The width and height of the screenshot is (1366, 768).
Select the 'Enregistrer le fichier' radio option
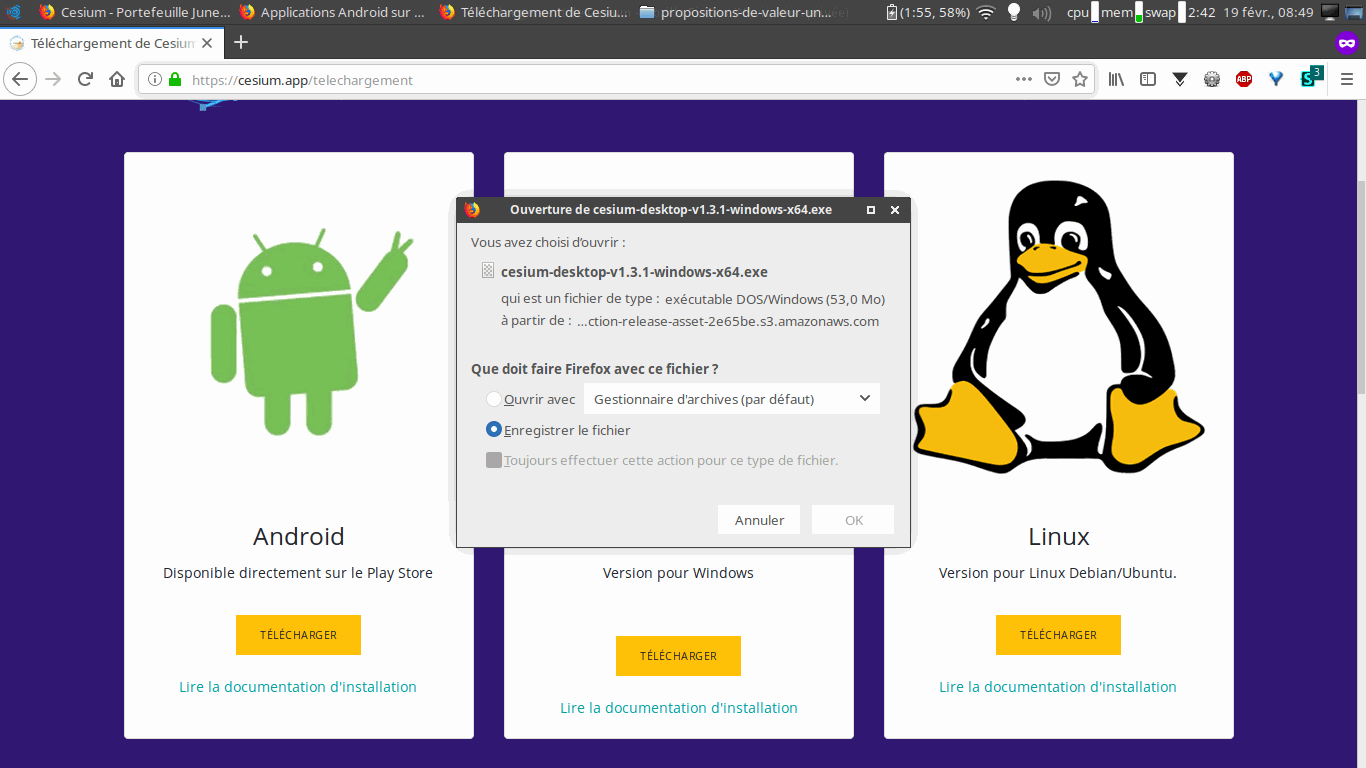[x=493, y=429]
